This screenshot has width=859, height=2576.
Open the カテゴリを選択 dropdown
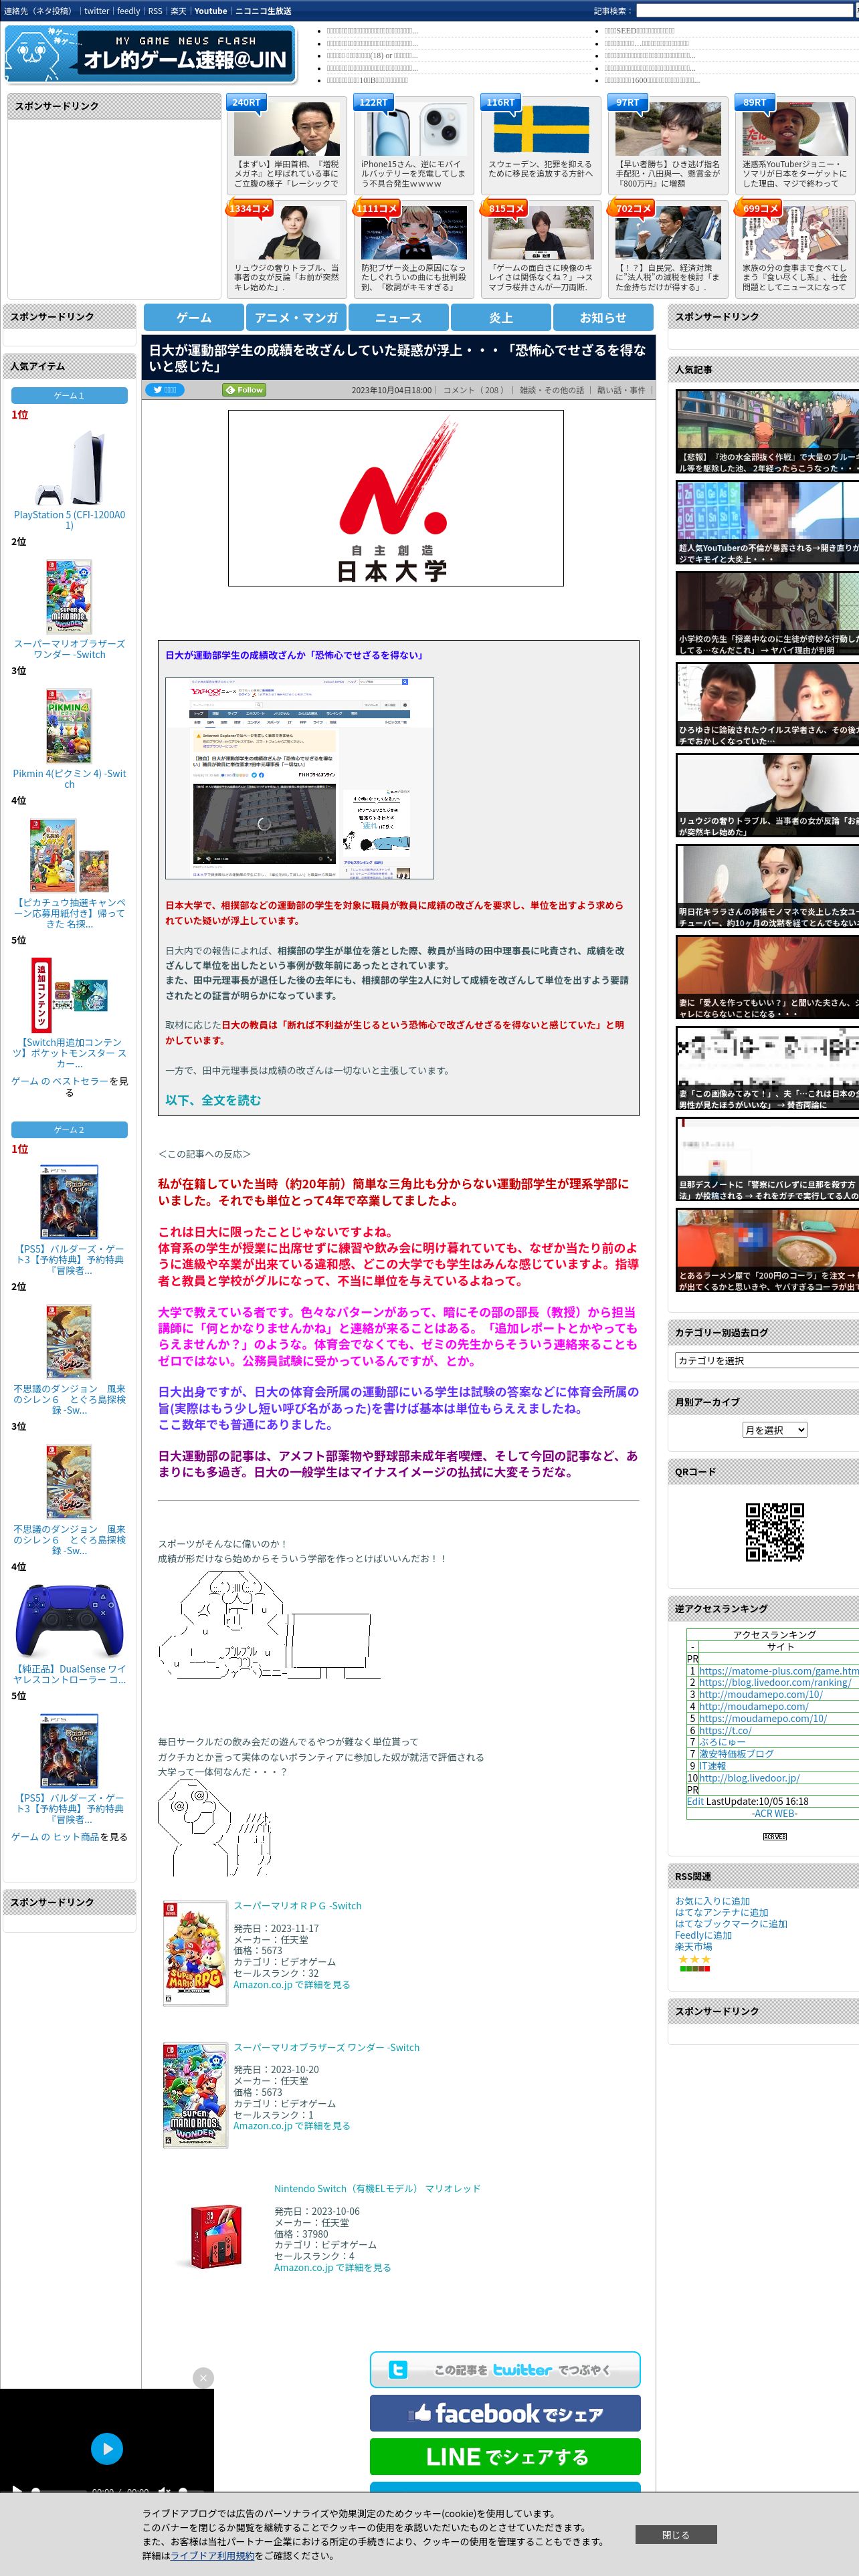(x=766, y=1360)
